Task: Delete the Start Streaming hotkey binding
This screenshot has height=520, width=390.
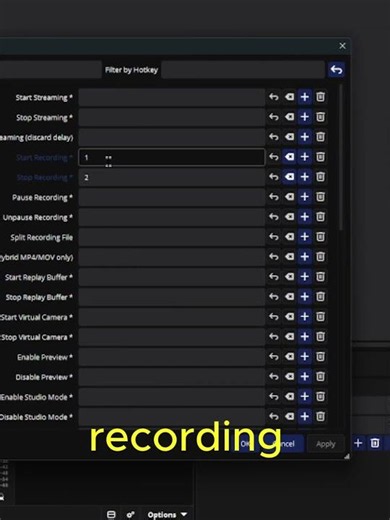Action: pyautogui.click(x=320, y=97)
